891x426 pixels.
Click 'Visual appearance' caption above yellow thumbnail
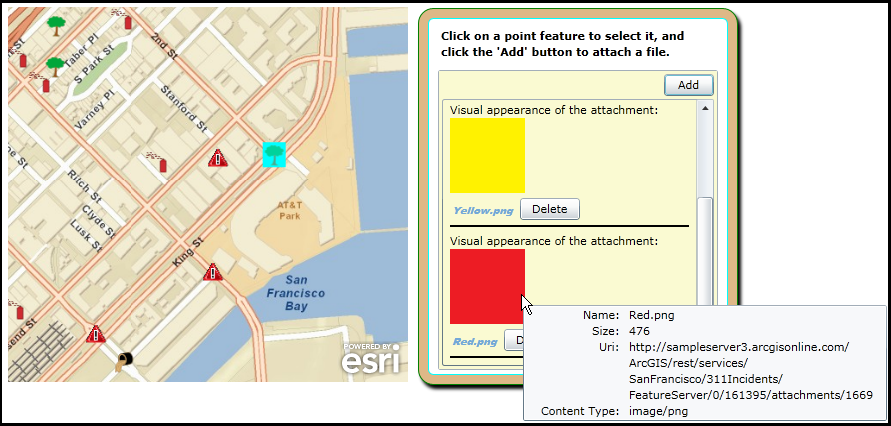[x=554, y=110]
